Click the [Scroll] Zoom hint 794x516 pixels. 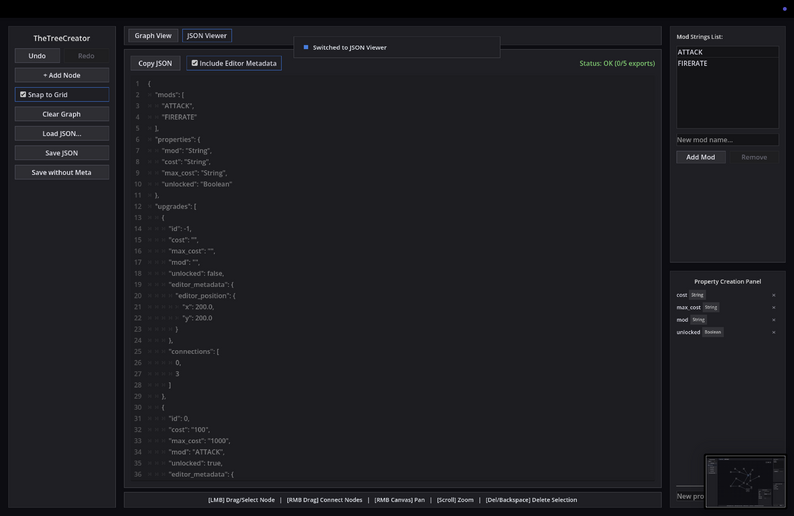coord(455,500)
